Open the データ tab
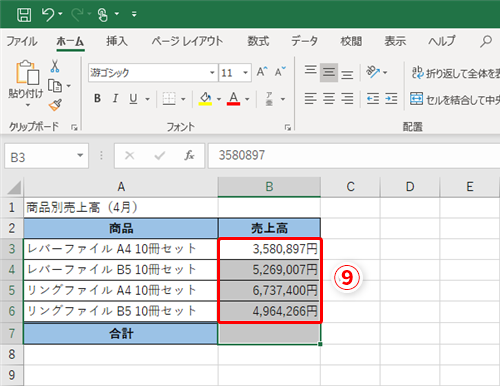 304,41
